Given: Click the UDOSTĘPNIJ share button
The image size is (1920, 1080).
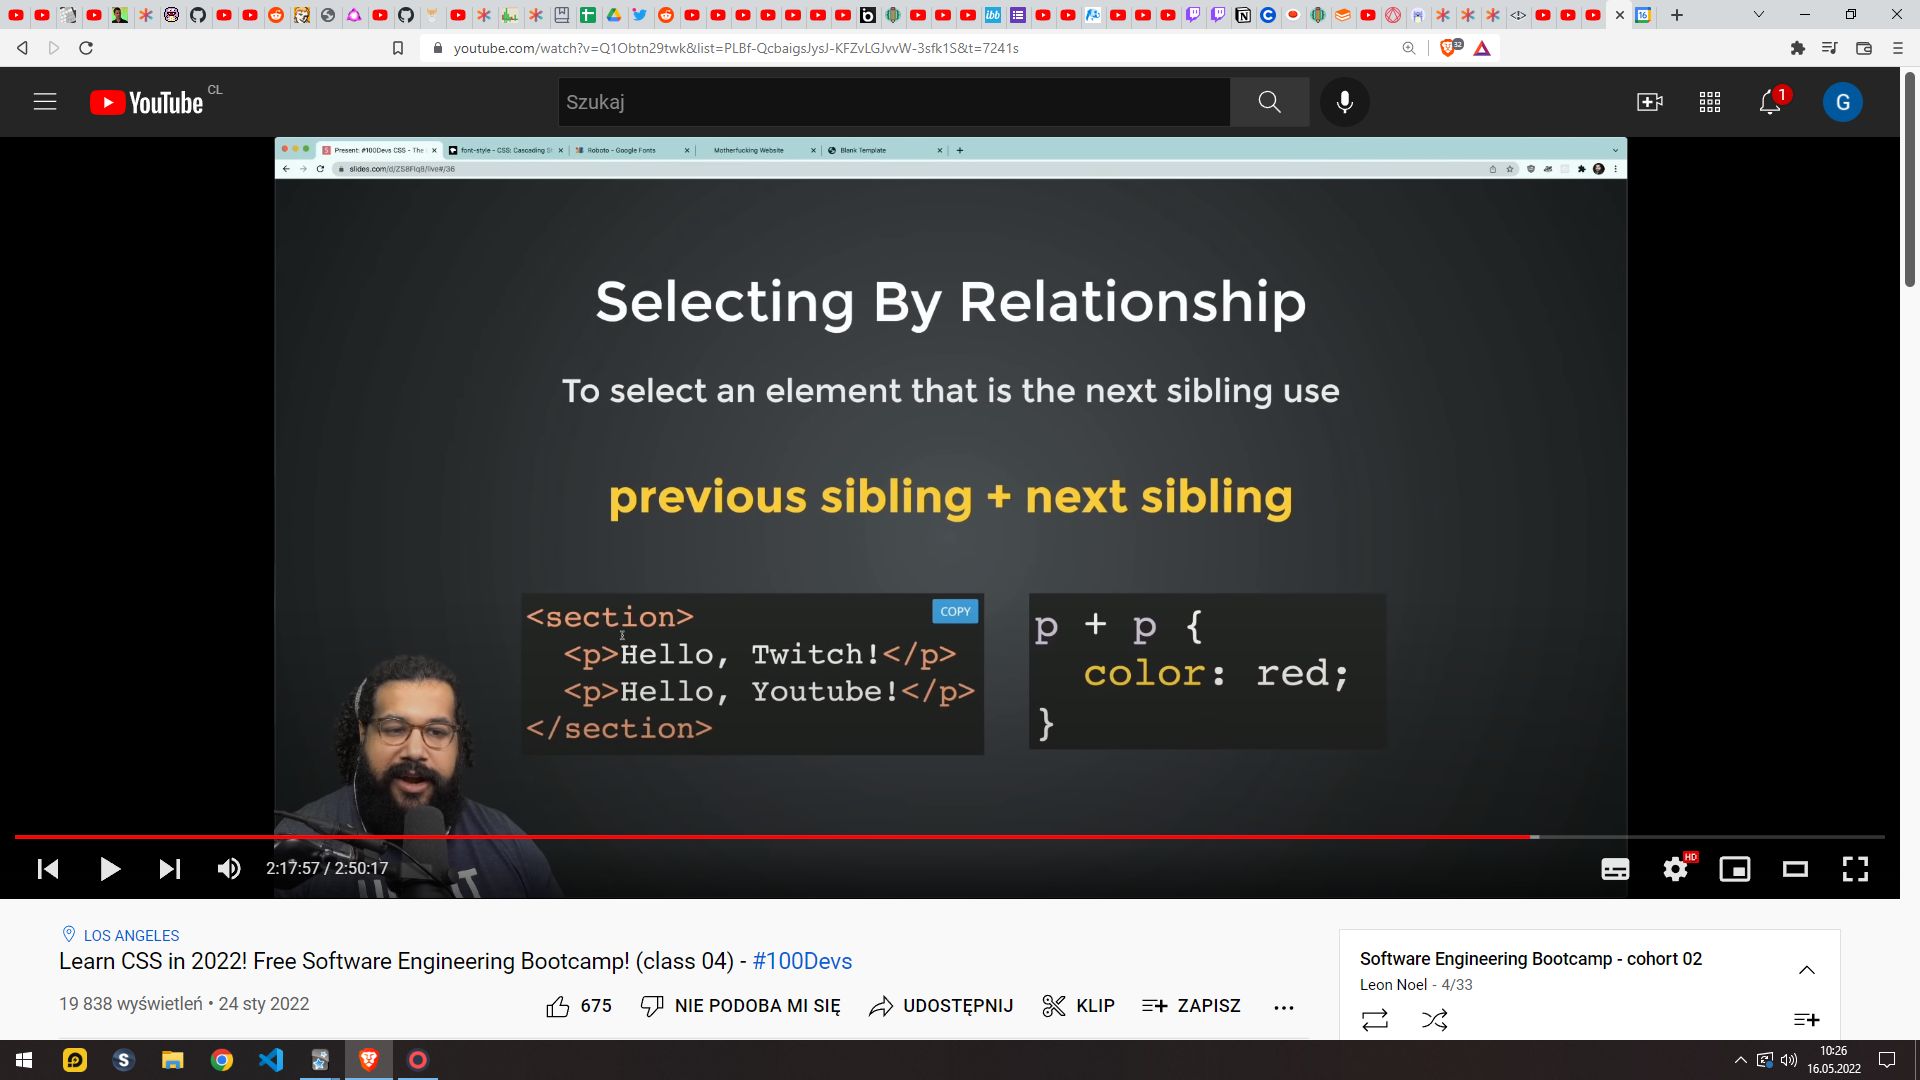Looking at the screenshot, I should coord(941,1006).
